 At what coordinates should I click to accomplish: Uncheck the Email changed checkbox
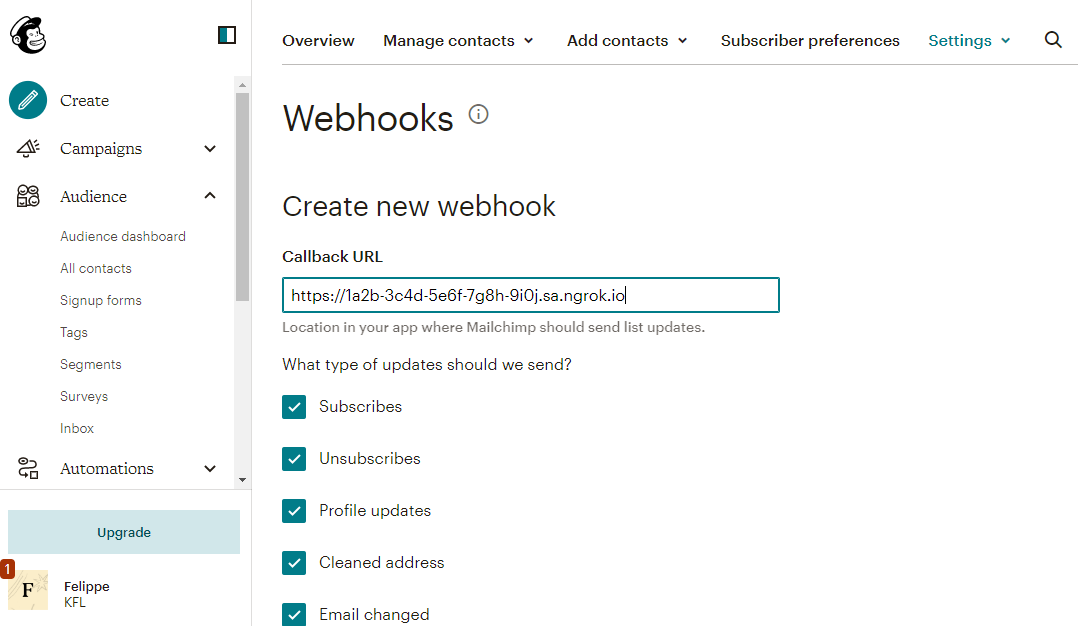(x=294, y=614)
